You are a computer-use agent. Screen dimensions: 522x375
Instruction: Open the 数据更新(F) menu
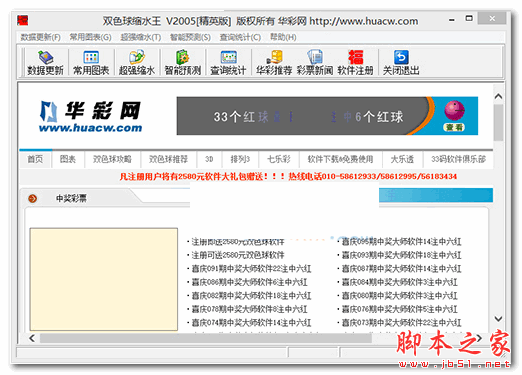pos(40,37)
